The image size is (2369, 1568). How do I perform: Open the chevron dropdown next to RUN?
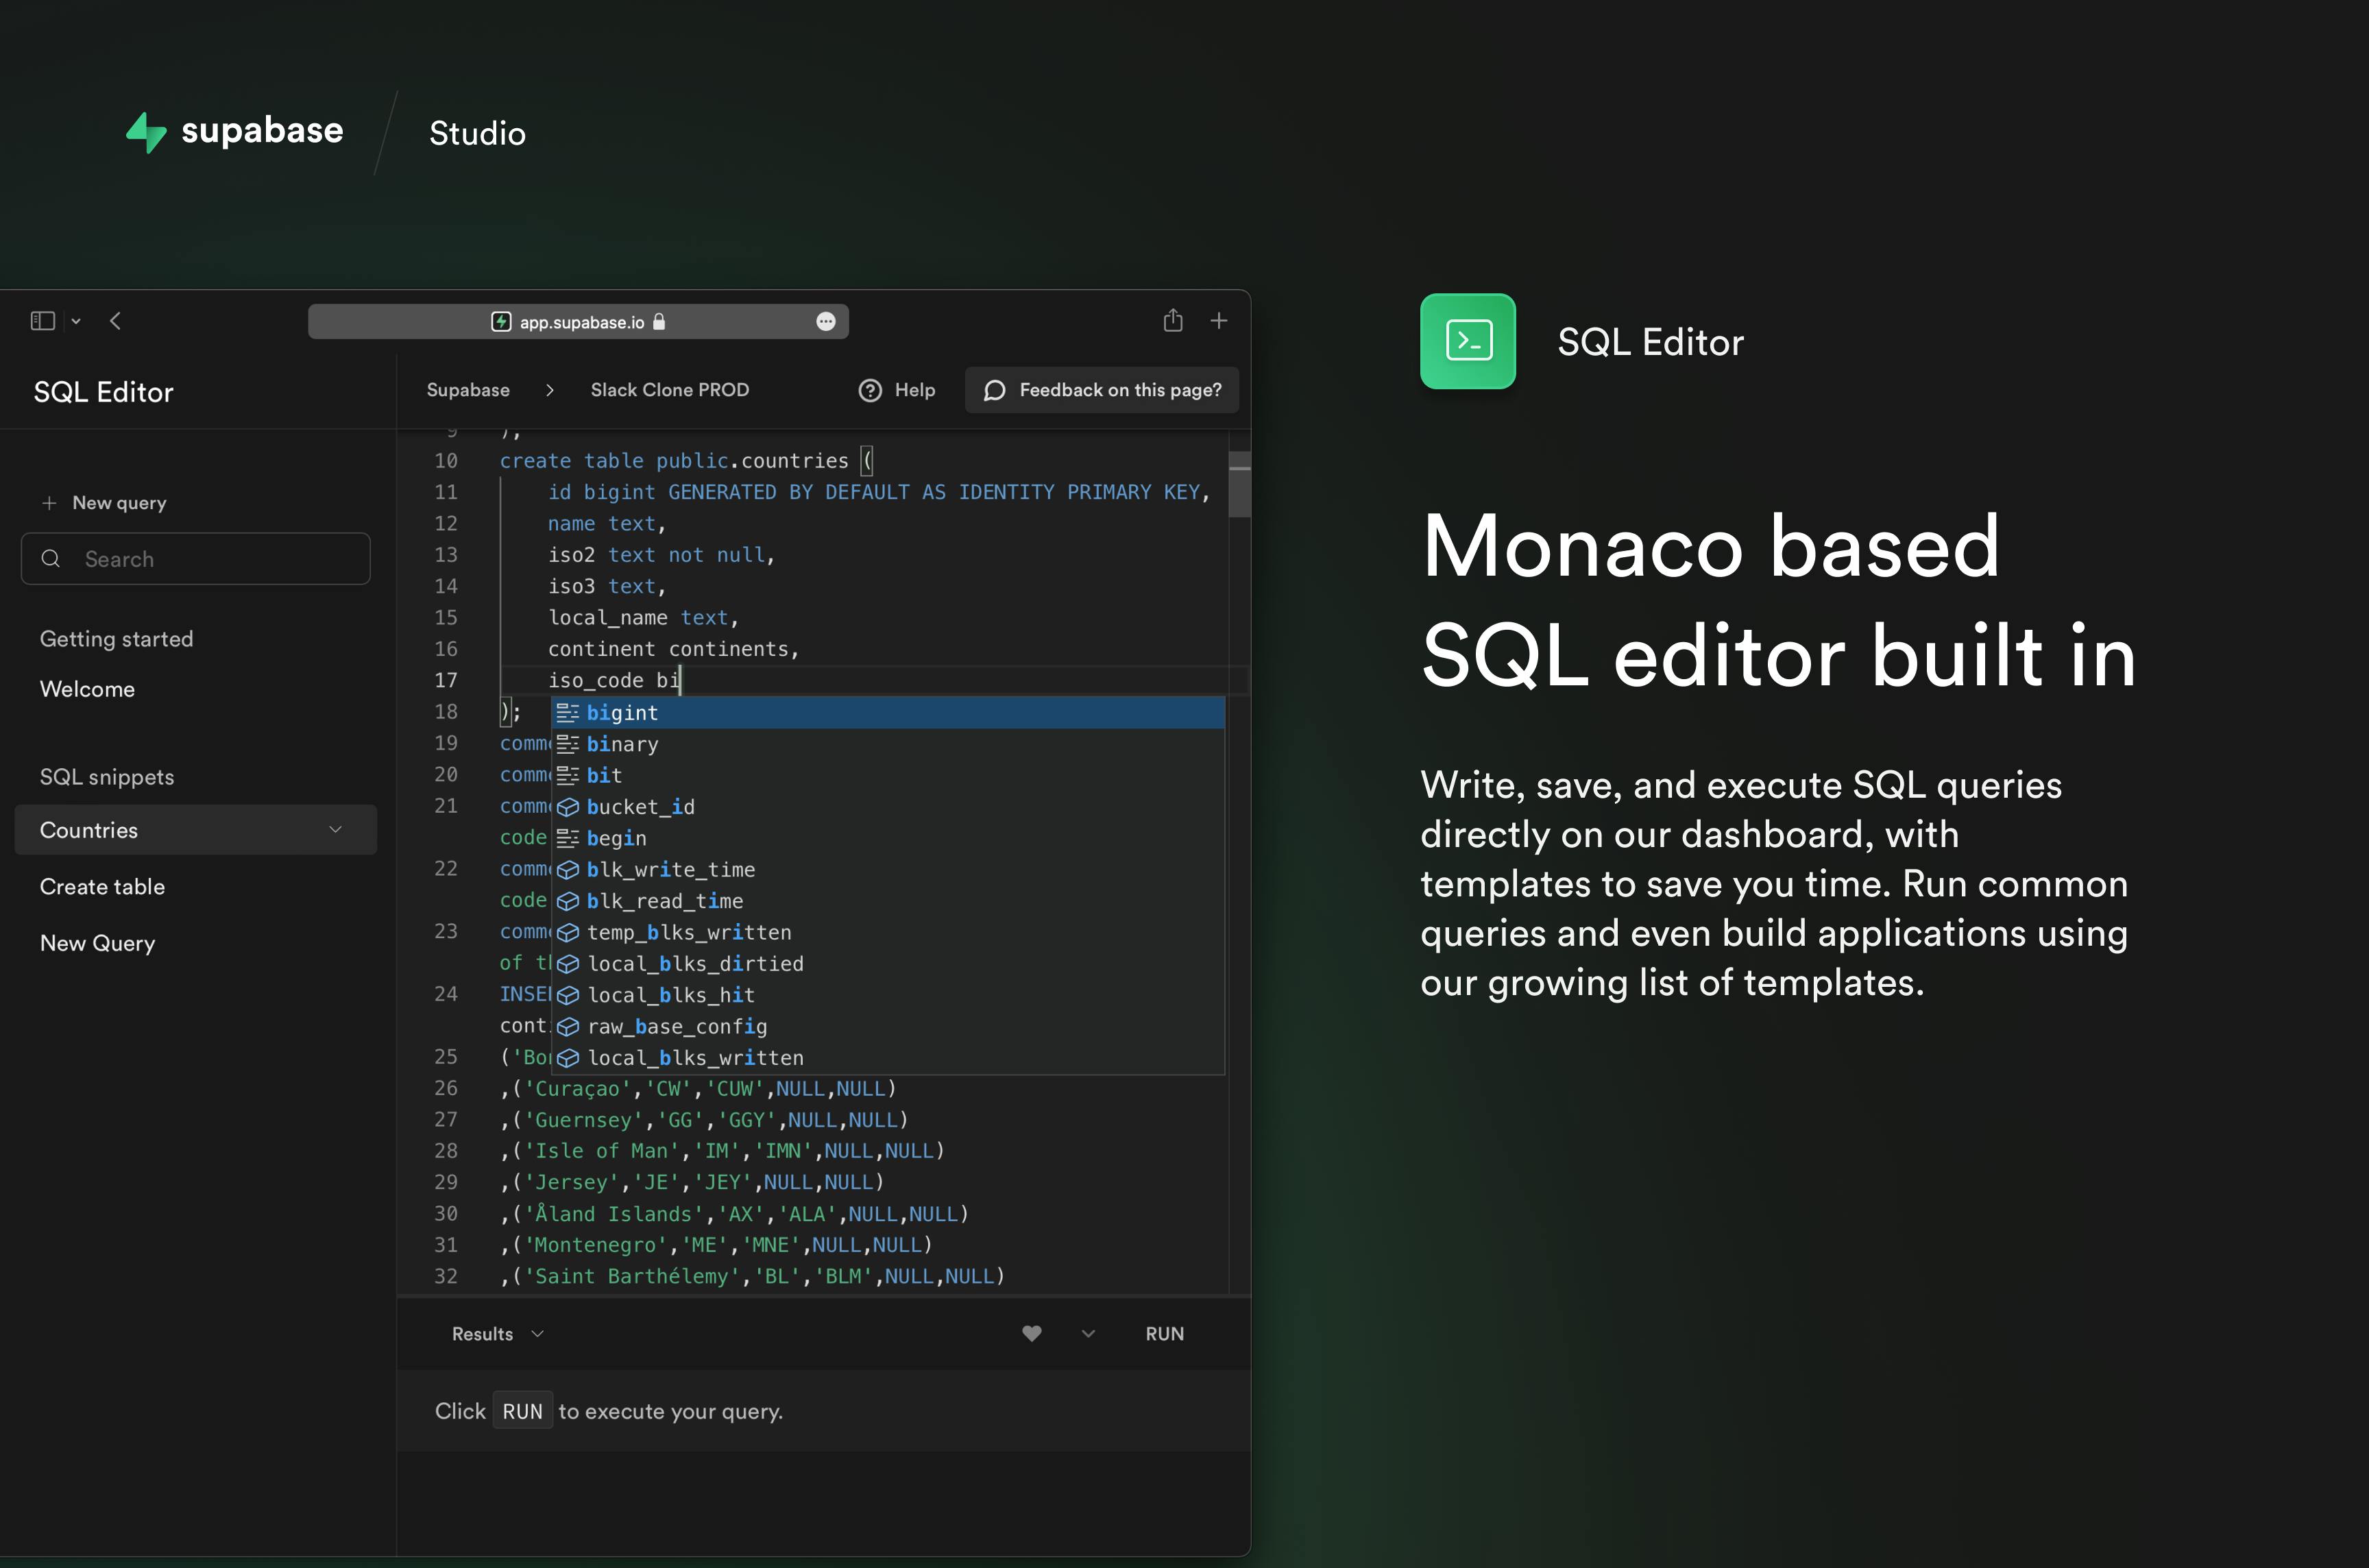pos(1089,1333)
